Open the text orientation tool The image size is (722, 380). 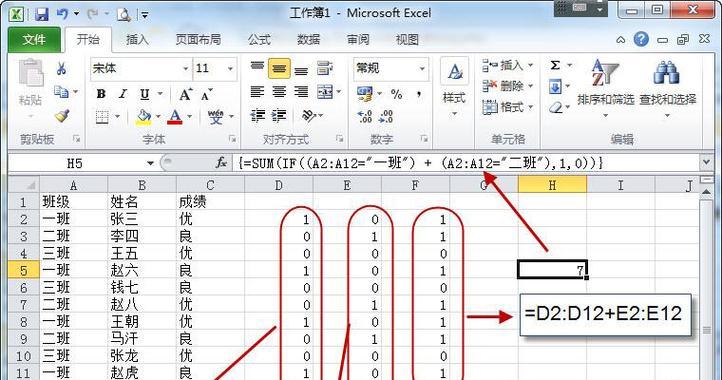309,115
